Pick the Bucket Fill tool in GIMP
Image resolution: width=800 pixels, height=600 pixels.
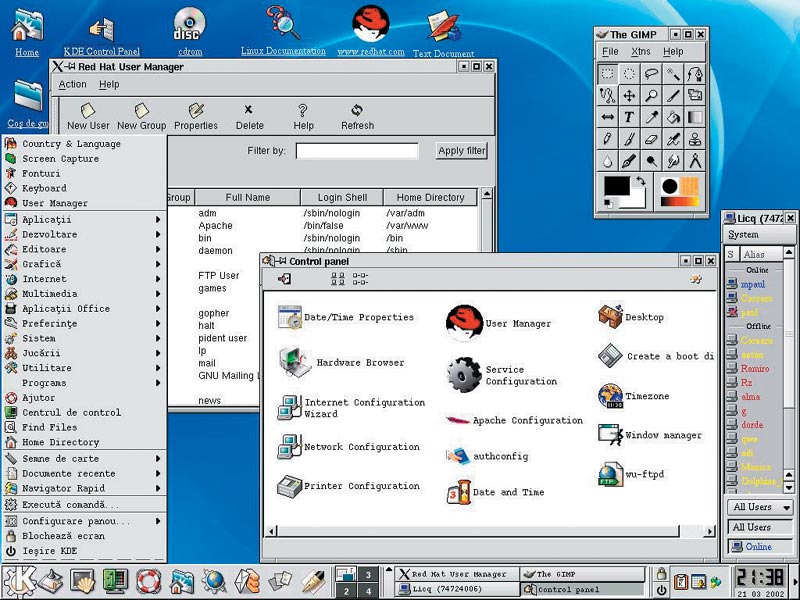click(x=673, y=117)
